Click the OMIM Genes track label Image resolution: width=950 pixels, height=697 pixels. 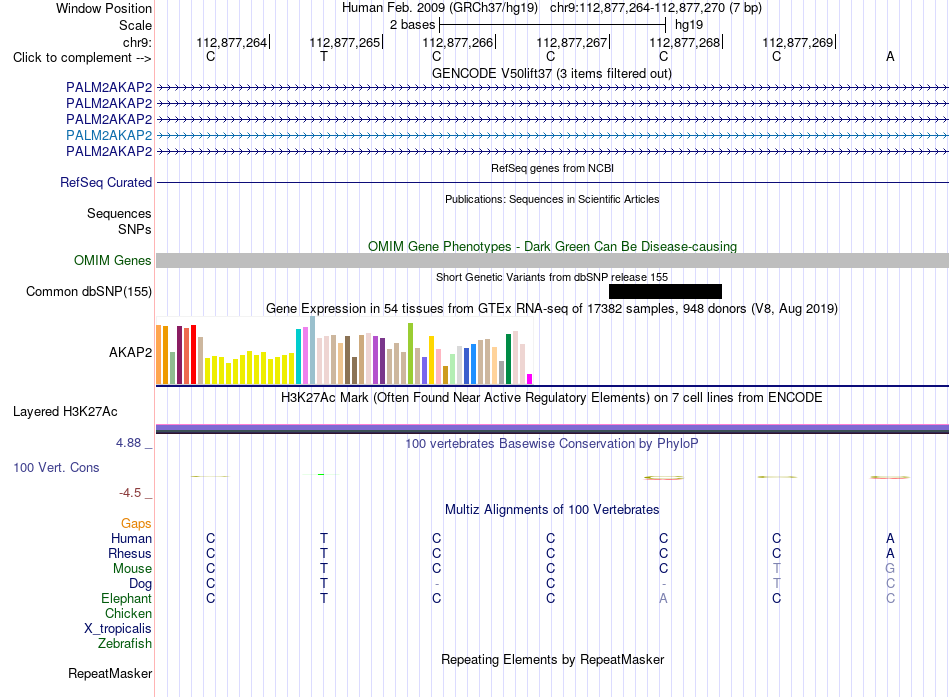coord(113,261)
